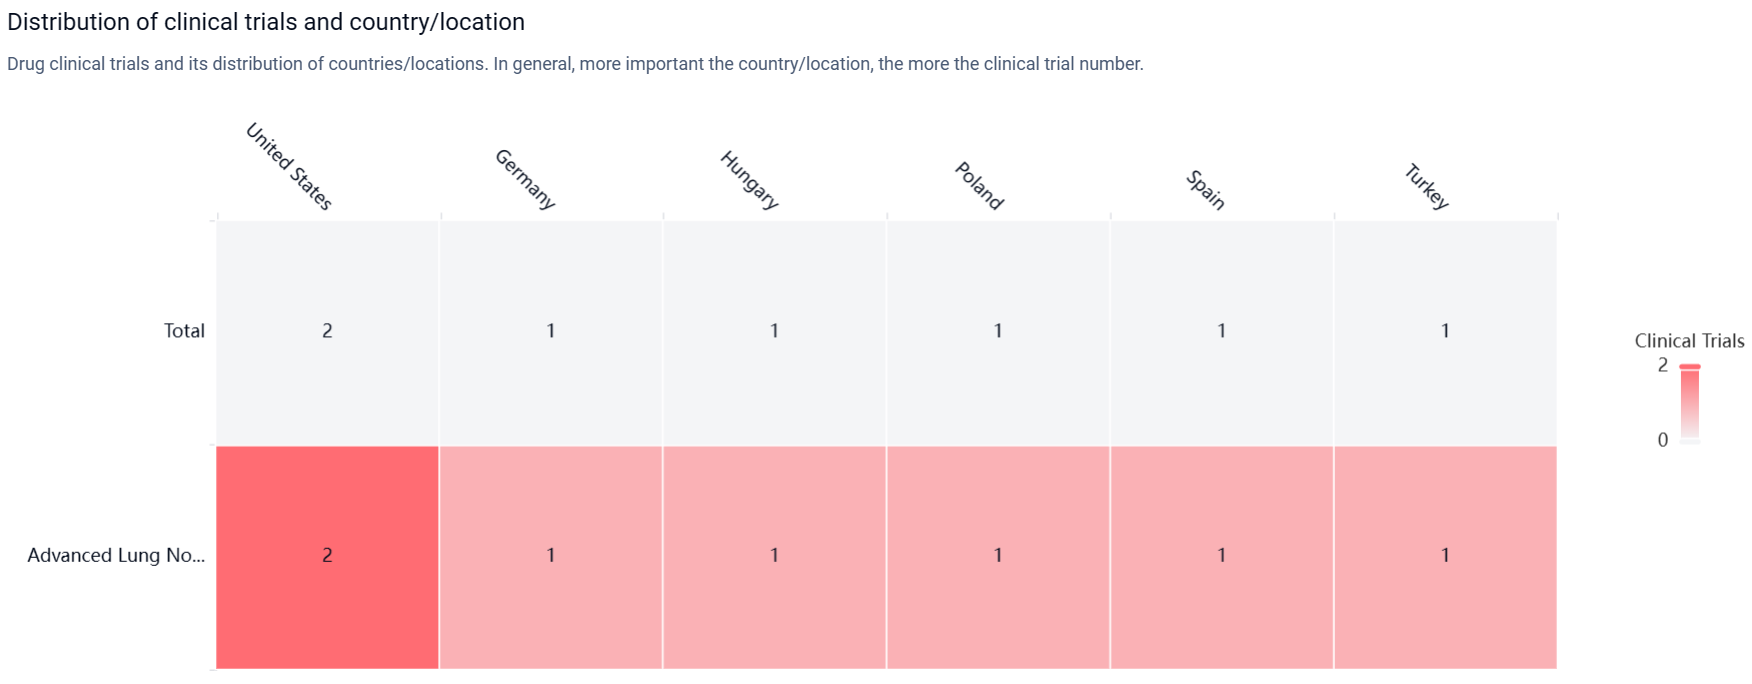Click the Germany column label
1752x684 pixels.
[x=525, y=179]
